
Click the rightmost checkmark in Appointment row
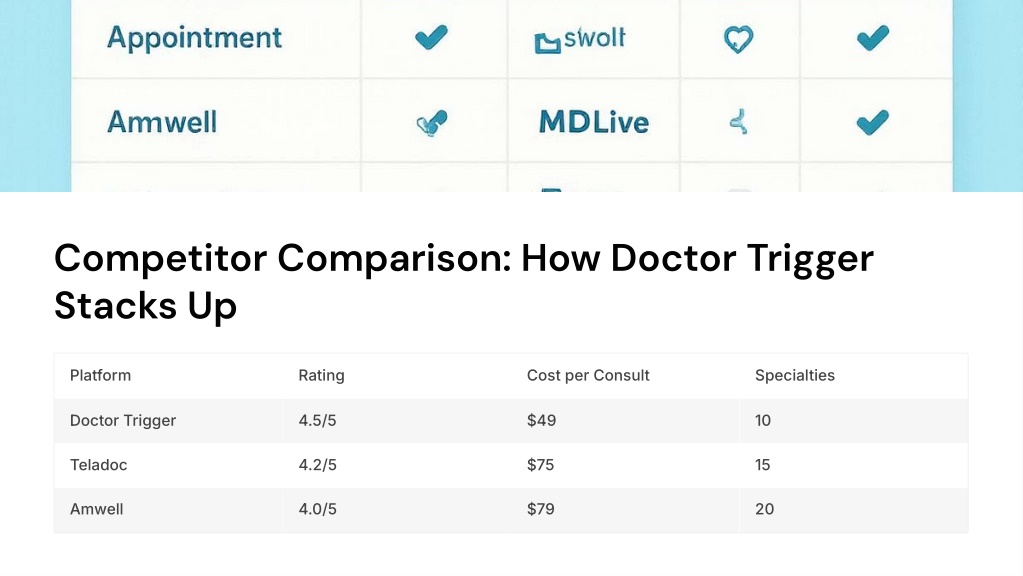(x=873, y=38)
